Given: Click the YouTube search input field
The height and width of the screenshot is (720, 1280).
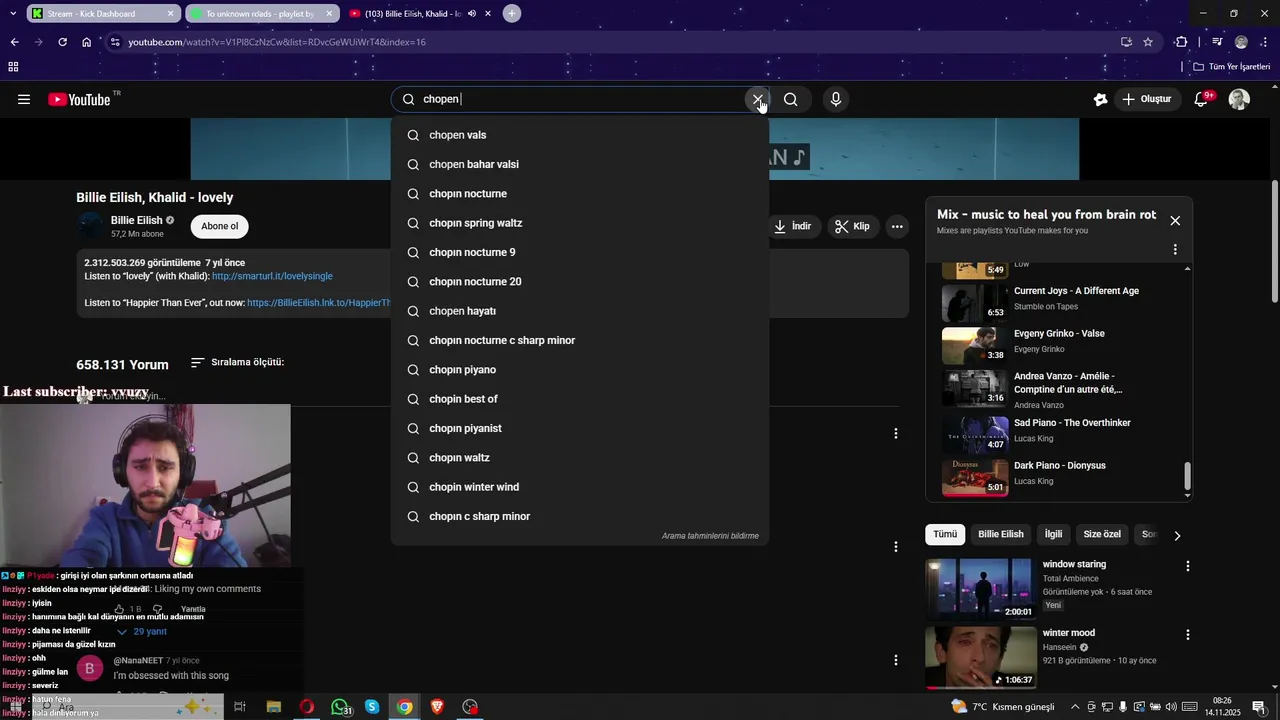Looking at the screenshot, I should tap(580, 99).
